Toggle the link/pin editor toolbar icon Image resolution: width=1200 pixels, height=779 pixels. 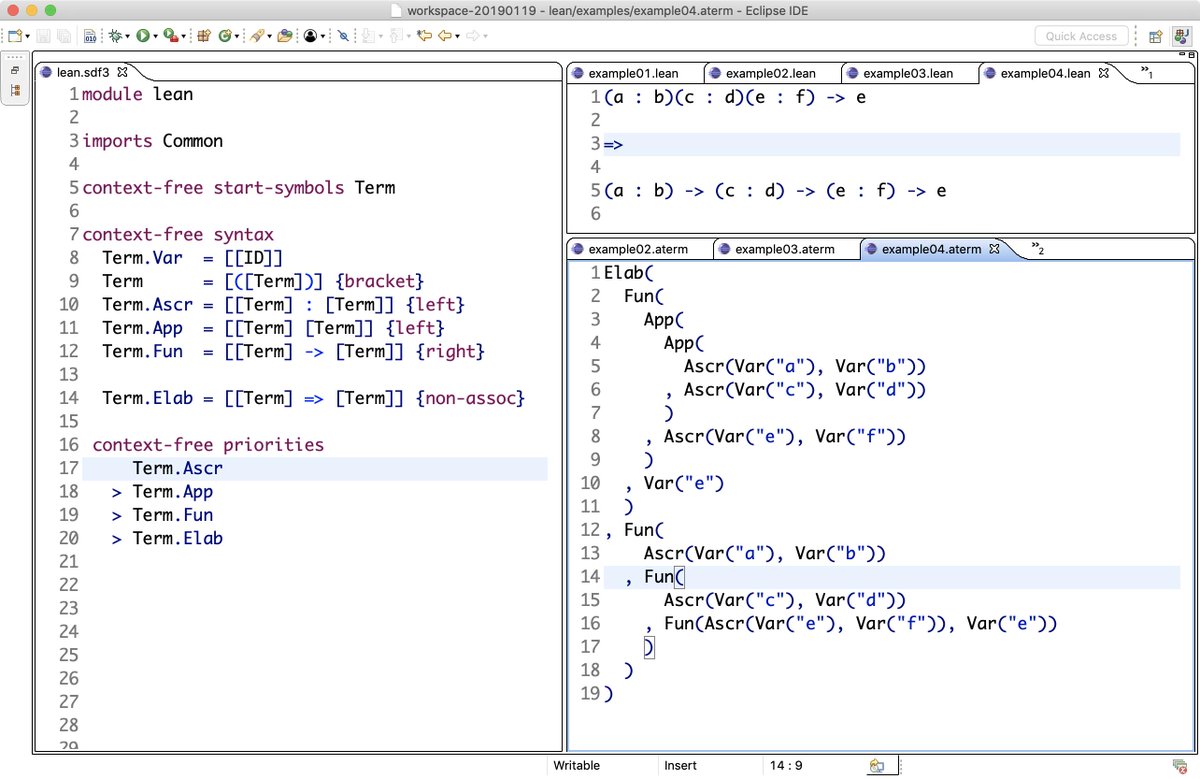tap(343, 36)
